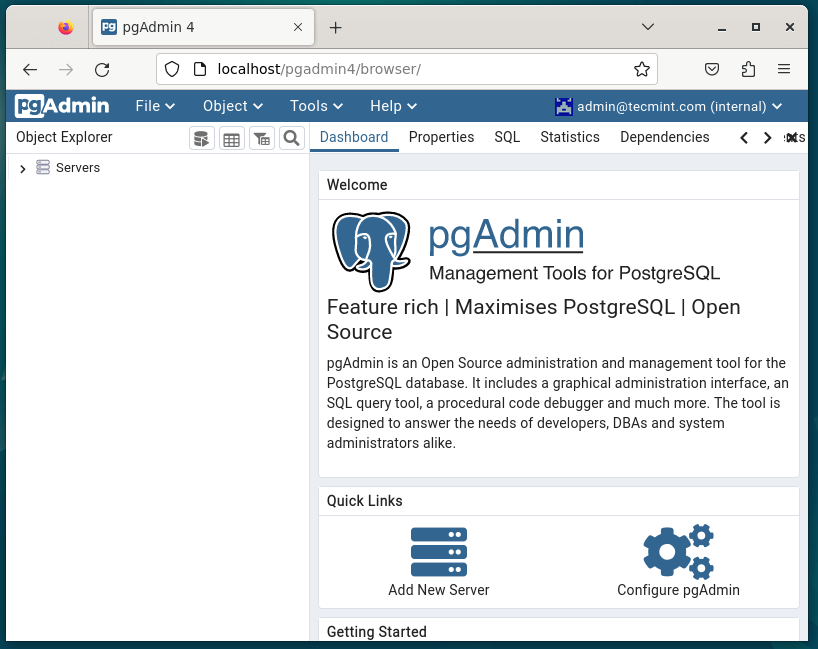Open the Tools menu

click(x=316, y=106)
